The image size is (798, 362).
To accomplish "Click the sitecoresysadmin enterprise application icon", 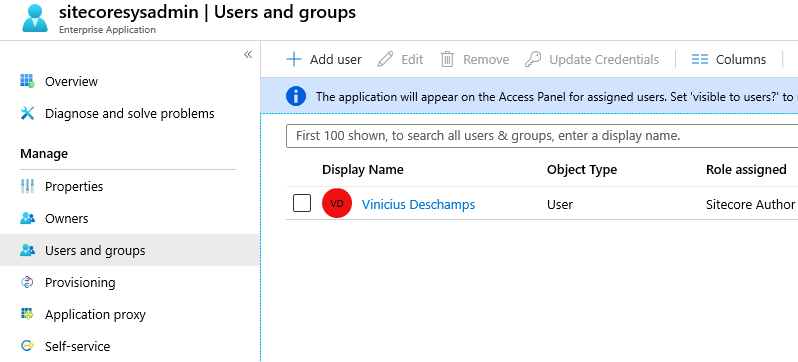I will tap(35, 18).
